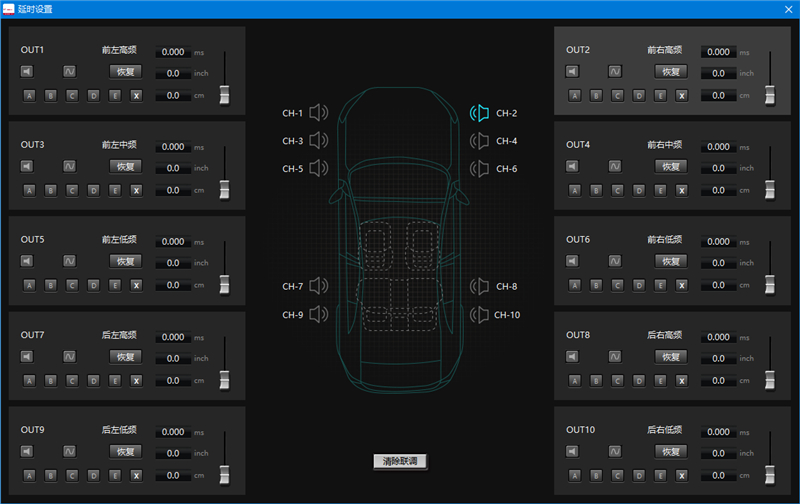The image size is (800, 504).
Task: Click 恢复 (restore) in the OUT10 panel
Action: [671, 451]
